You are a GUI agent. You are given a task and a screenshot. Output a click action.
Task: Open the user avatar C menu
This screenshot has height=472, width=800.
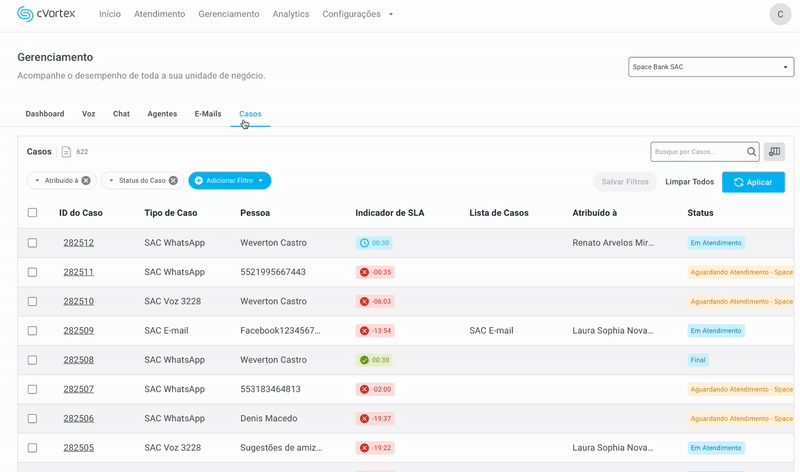pos(780,14)
